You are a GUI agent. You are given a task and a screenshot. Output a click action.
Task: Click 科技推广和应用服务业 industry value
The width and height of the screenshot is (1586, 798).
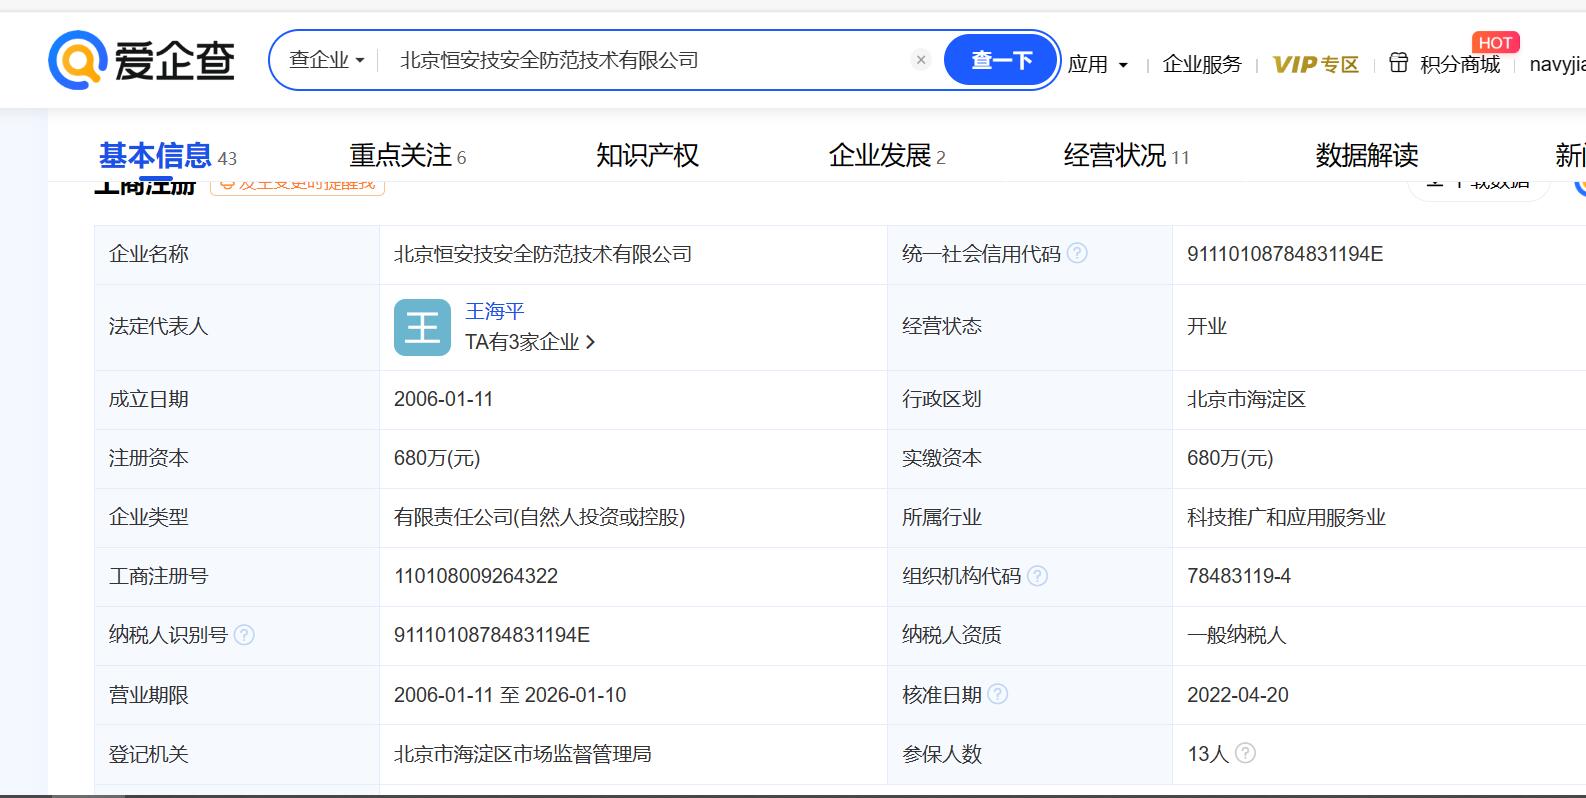coord(1286,517)
